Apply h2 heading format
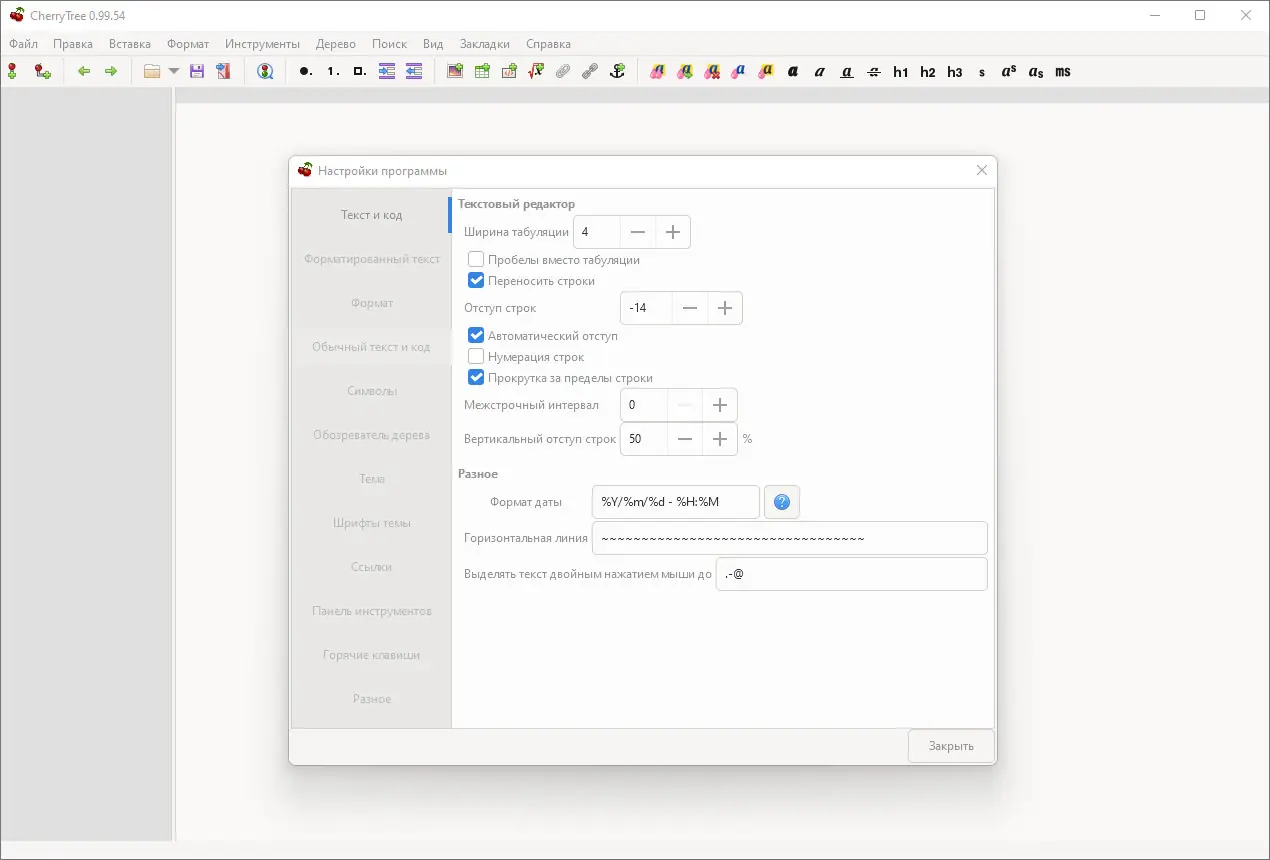 point(928,71)
